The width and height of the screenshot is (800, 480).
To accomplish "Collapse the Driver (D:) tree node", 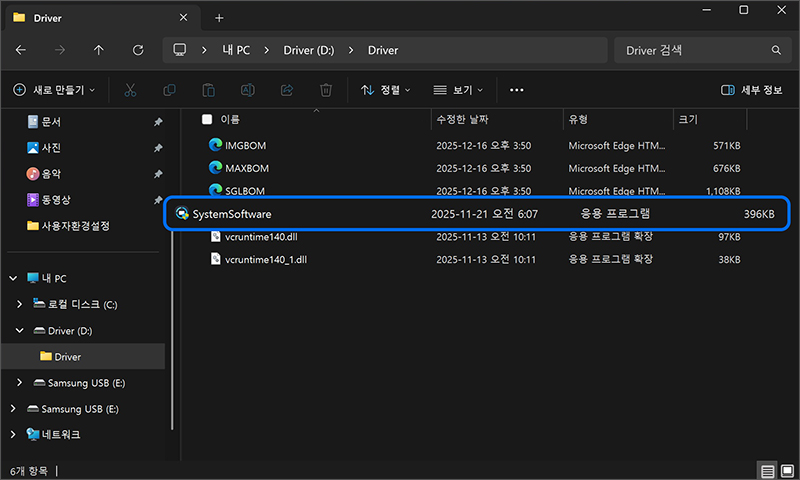I will point(19,331).
